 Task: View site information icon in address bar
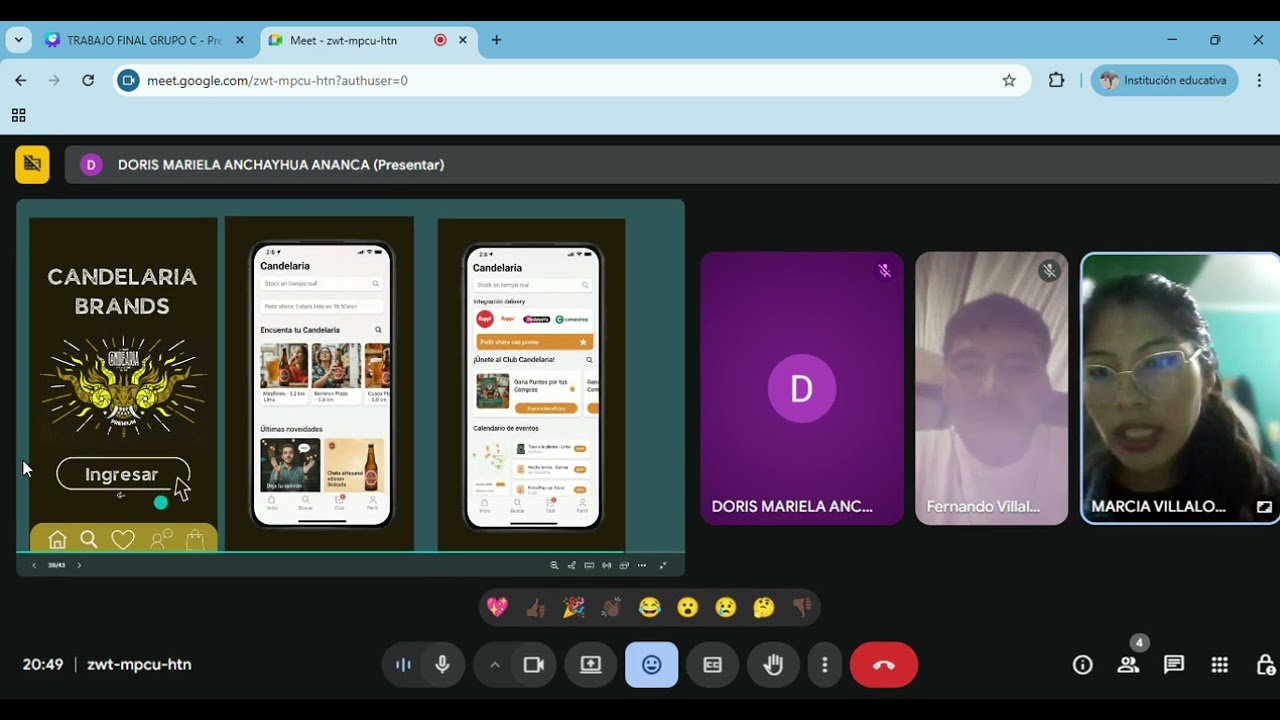128,80
